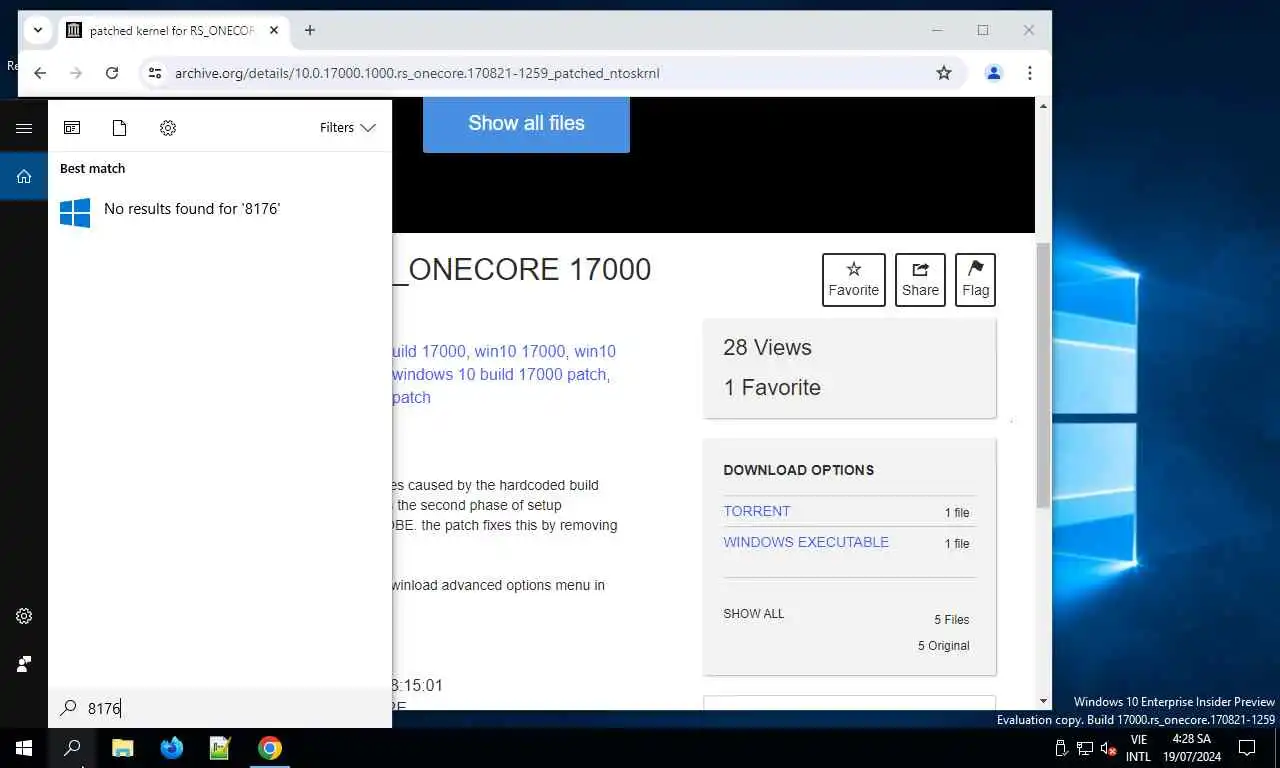Select the 'No results found for 8176' entry

[x=220, y=209]
